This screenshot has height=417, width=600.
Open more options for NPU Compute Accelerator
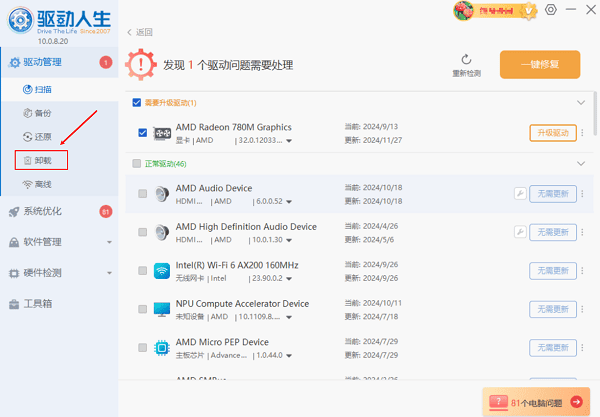[582, 309]
